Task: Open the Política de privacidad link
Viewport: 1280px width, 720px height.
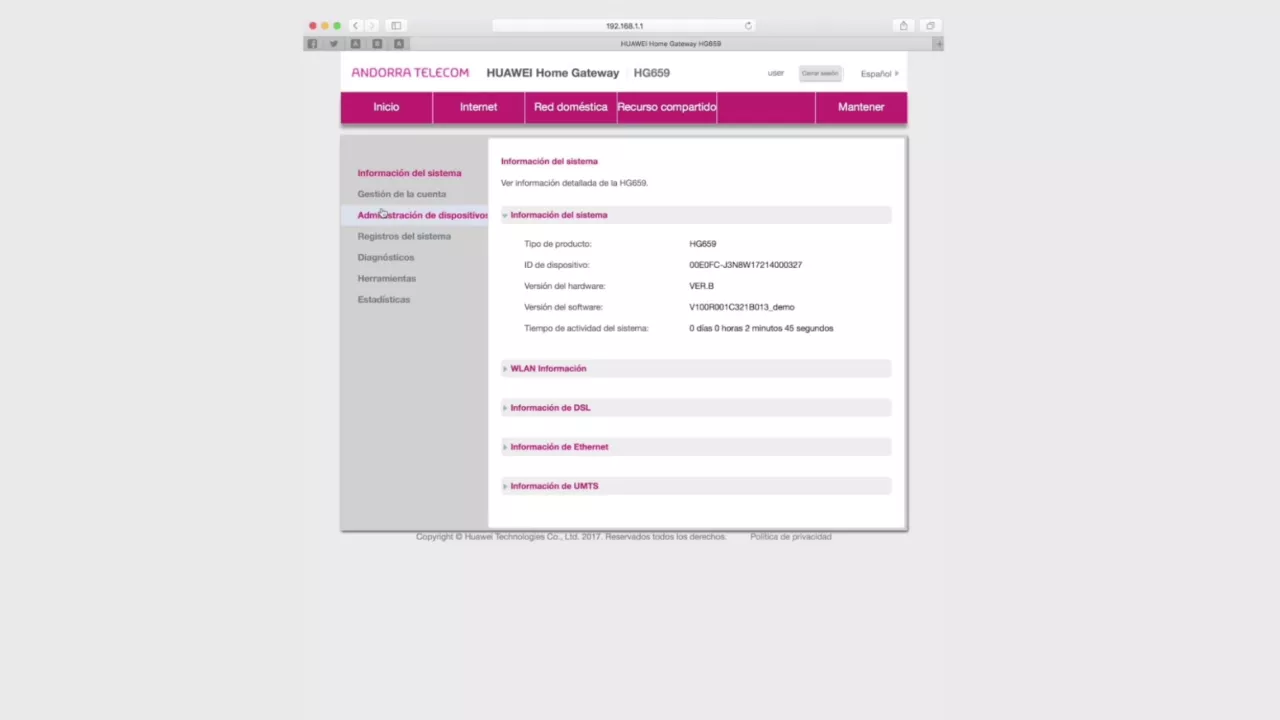Action: click(x=790, y=537)
